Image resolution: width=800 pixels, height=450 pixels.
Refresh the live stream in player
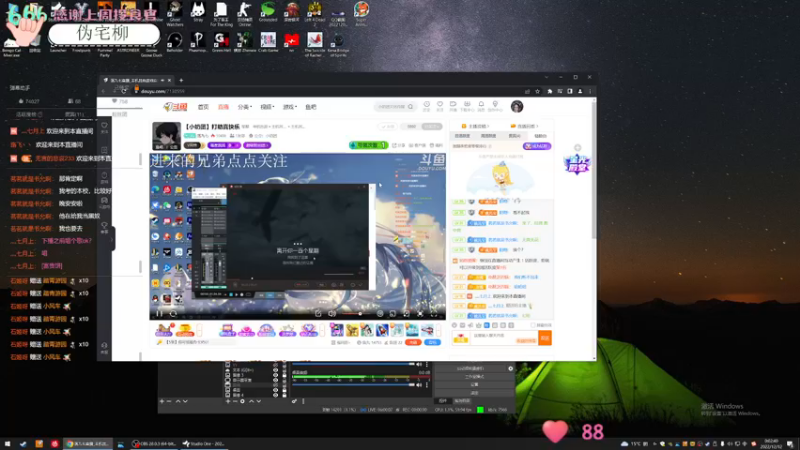[x=173, y=313]
